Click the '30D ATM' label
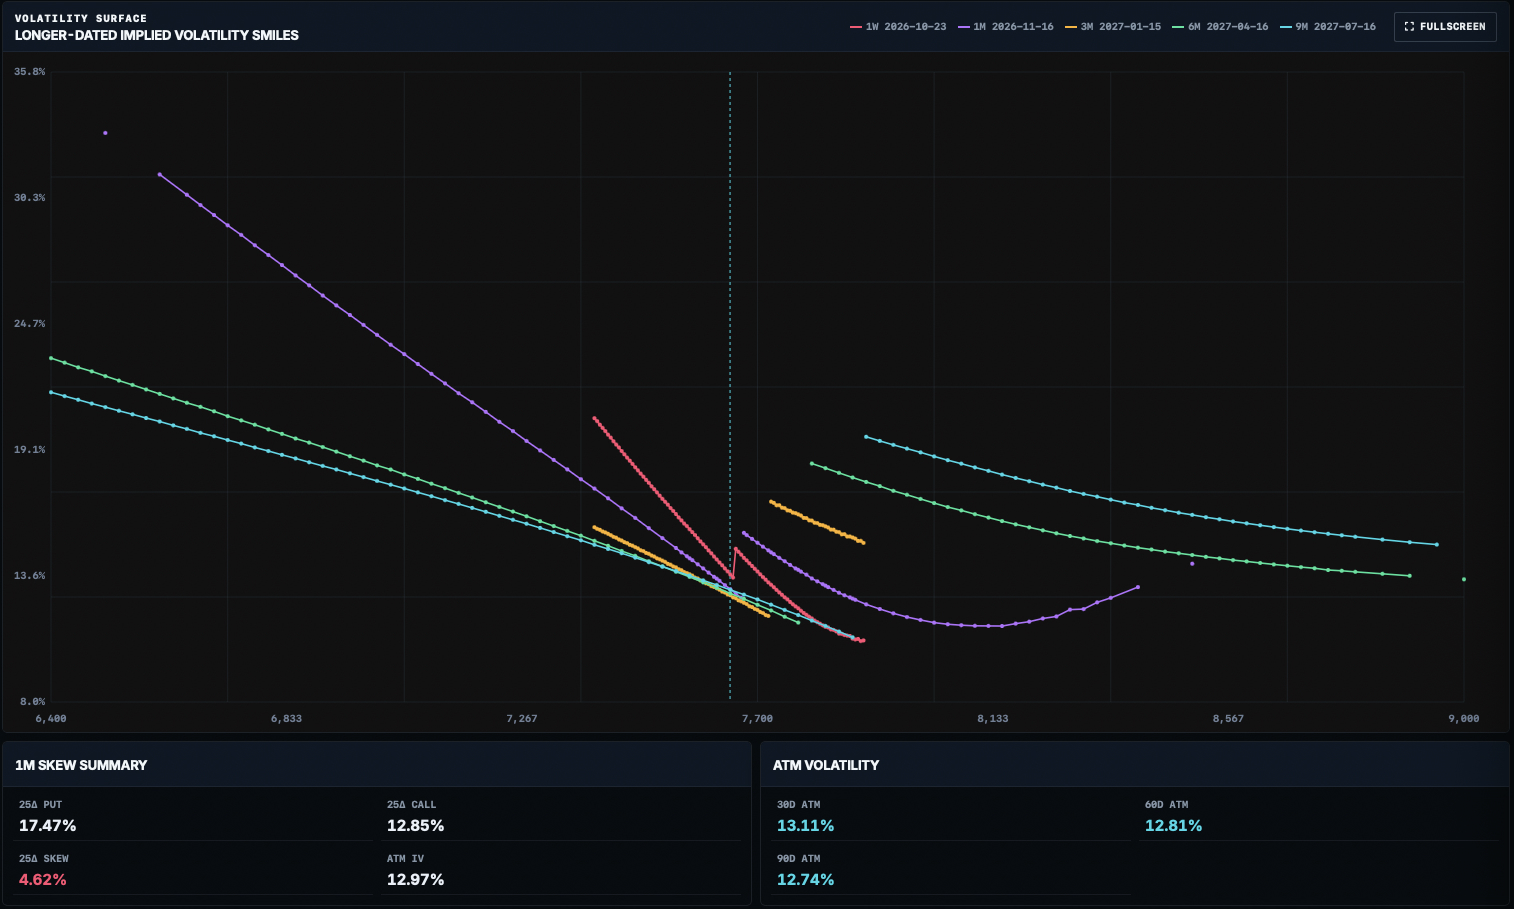Screen dimensions: 1514x909 [x=799, y=804]
